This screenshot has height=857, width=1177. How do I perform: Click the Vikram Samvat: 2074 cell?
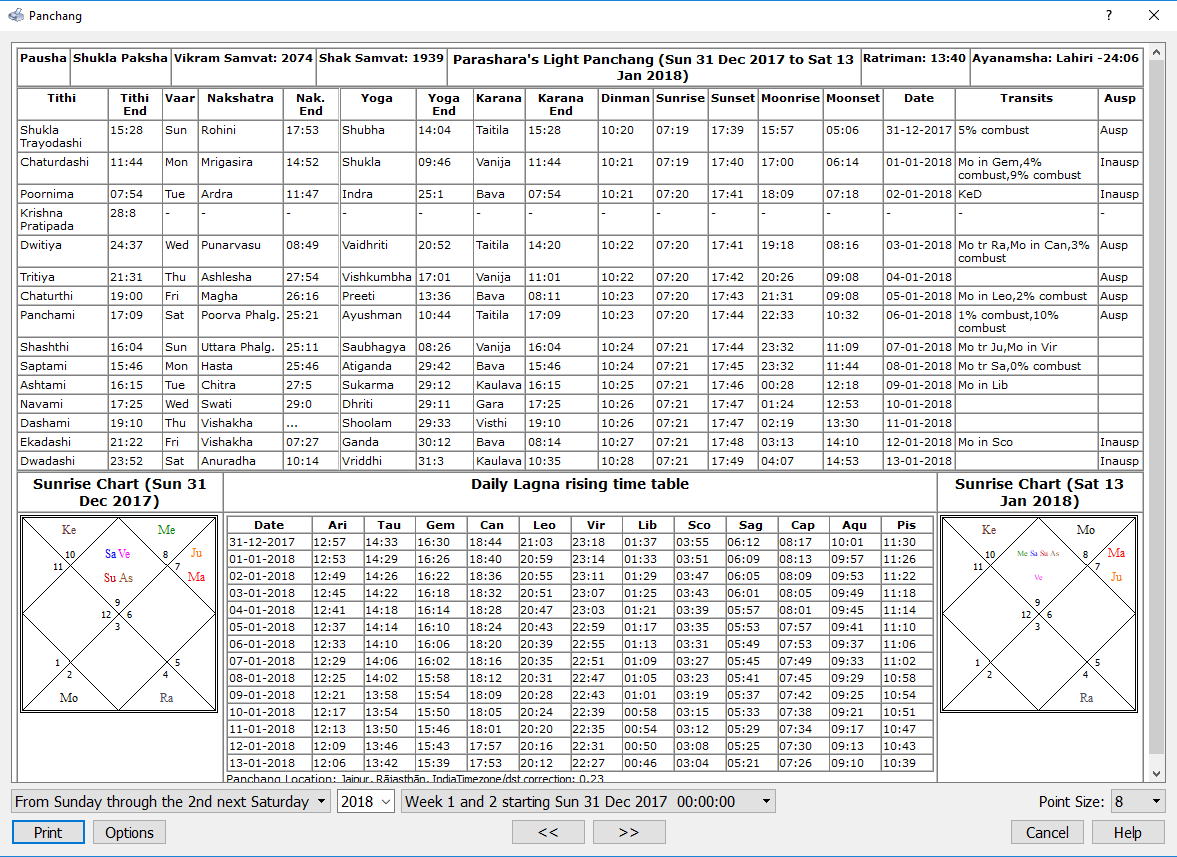point(243,67)
